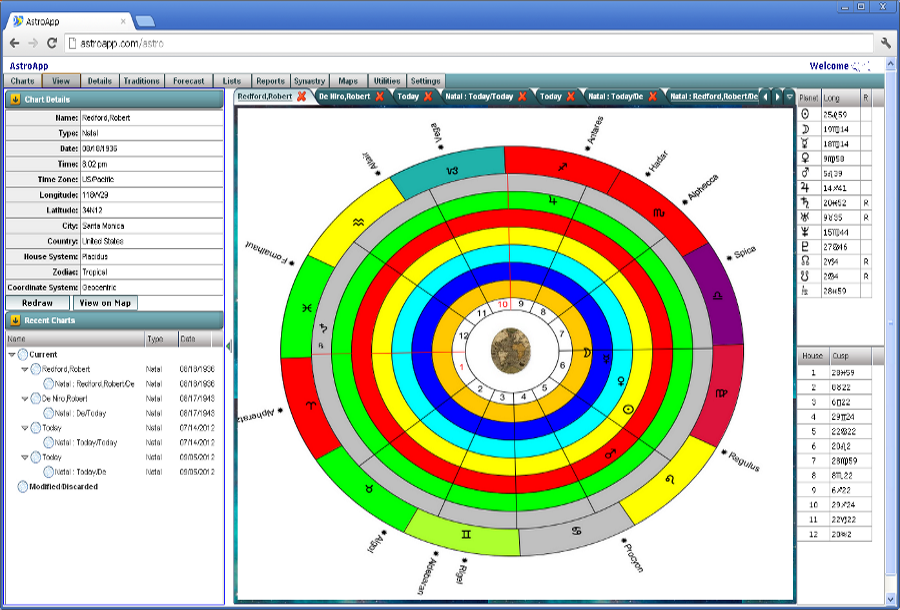Click browser wrench settings icon
The image size is (900, 610).
tap(885, 43)
